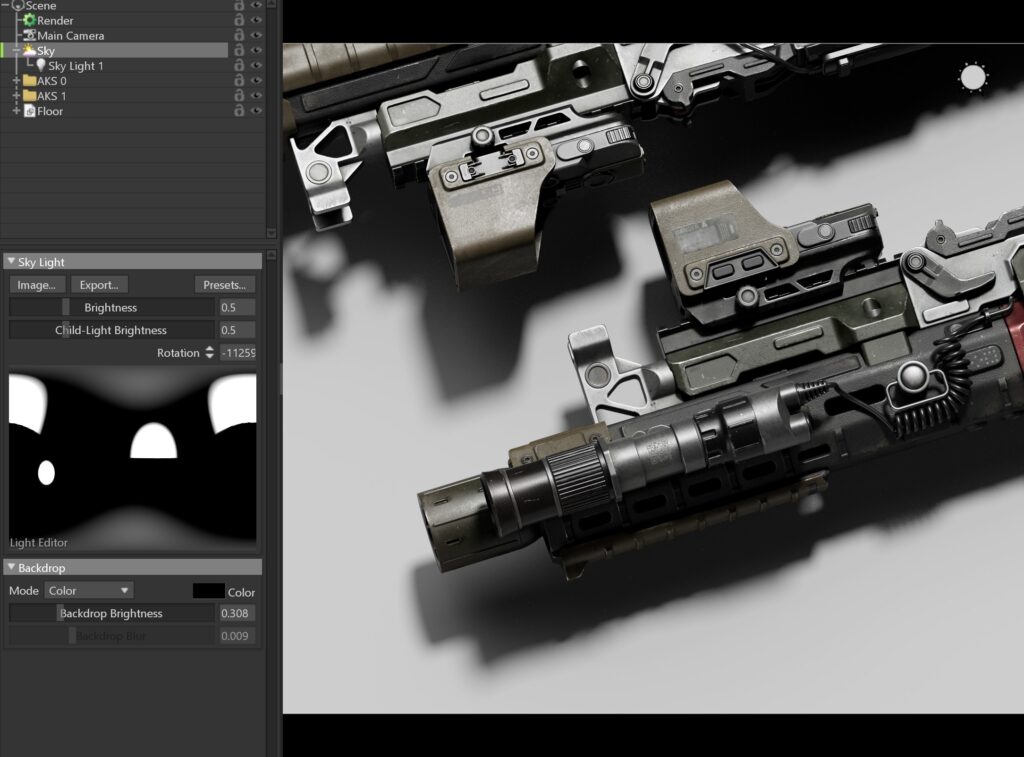Hide Sky Light 1 with eye icon

(x=256, y=65)
